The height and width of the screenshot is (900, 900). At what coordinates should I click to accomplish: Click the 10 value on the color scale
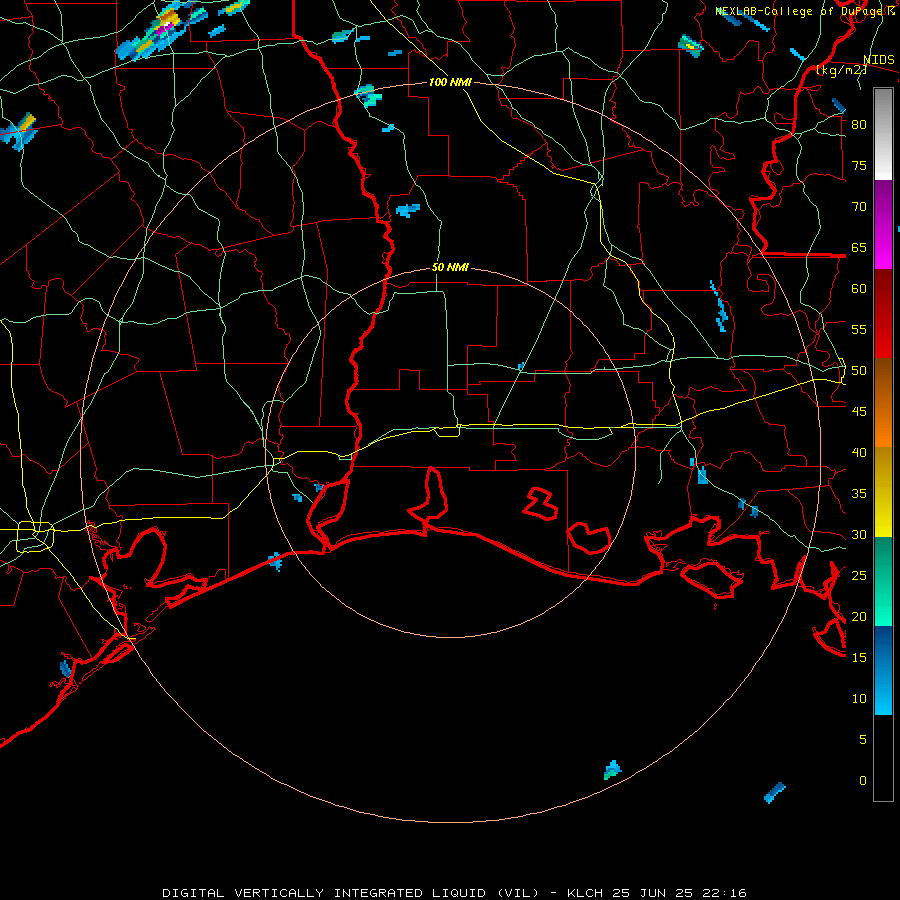point(859,699)
